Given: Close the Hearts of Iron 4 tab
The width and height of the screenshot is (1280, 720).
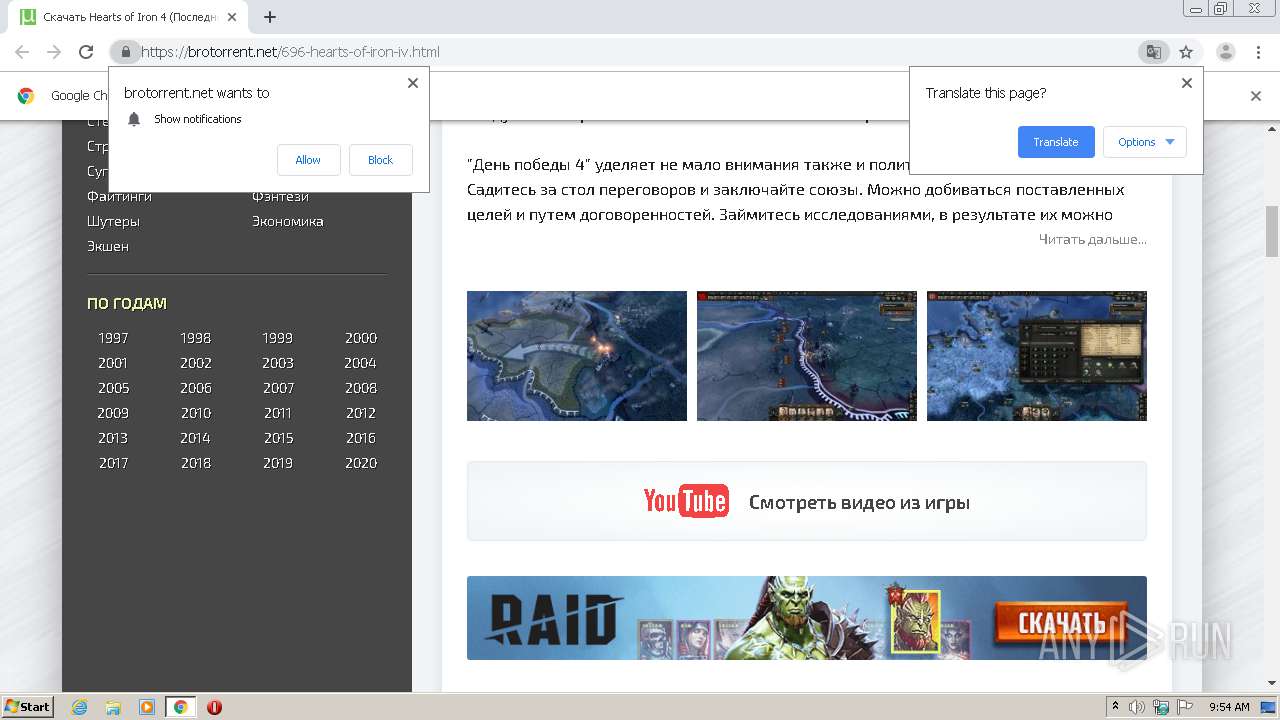Looking at the screenshot, I should click(x=232, y=17).
